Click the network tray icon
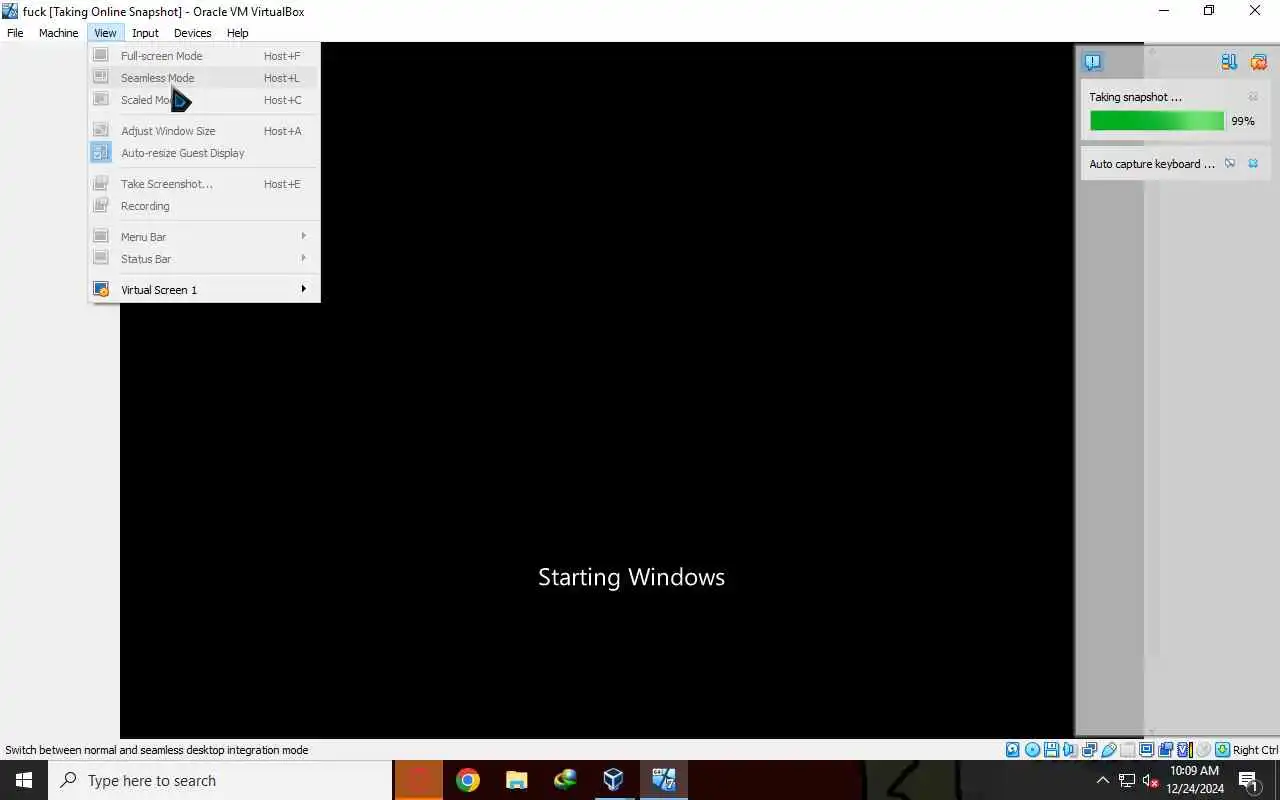Image resolution: width=1280 pixels, height=800 pixels. pyautogui.click(x=1127, y=781)
